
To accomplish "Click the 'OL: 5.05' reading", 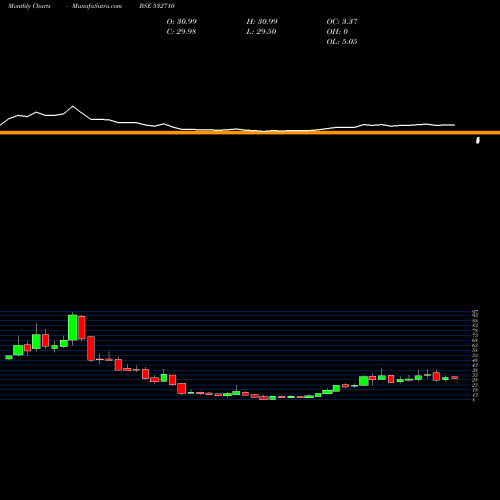I will pyautogui.click(x=342, y=41).
